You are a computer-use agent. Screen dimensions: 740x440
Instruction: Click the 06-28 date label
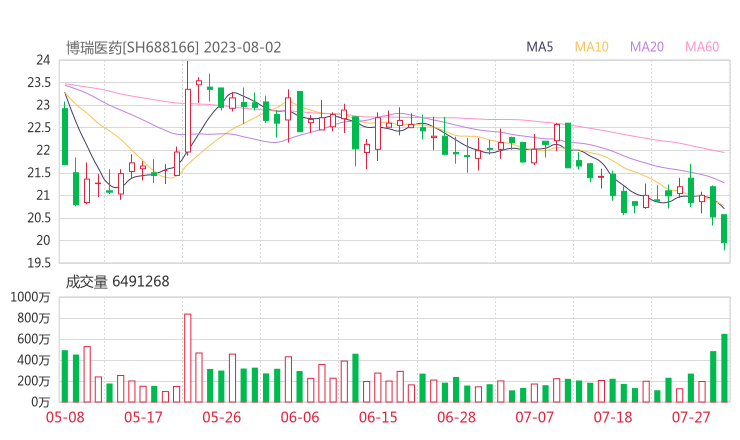point(456,417)
